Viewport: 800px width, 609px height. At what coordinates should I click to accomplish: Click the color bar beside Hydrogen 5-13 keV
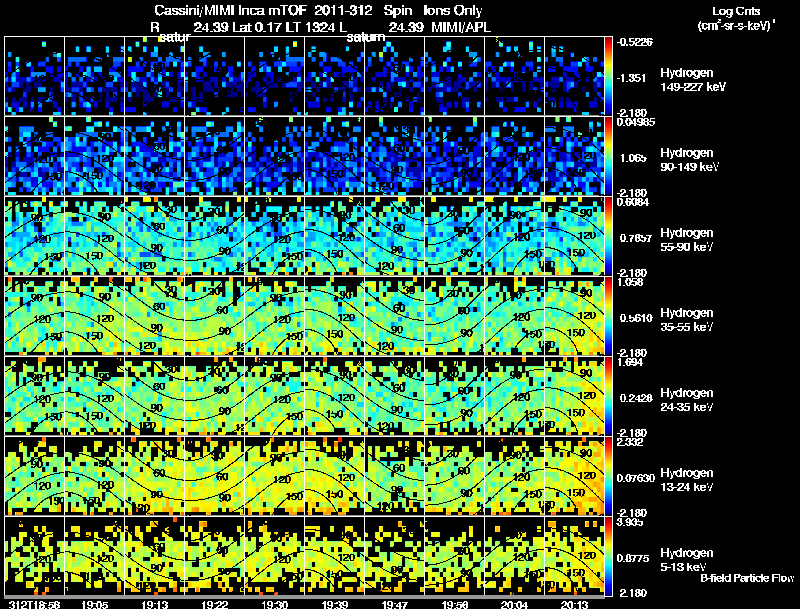click(x=608, y=556)
